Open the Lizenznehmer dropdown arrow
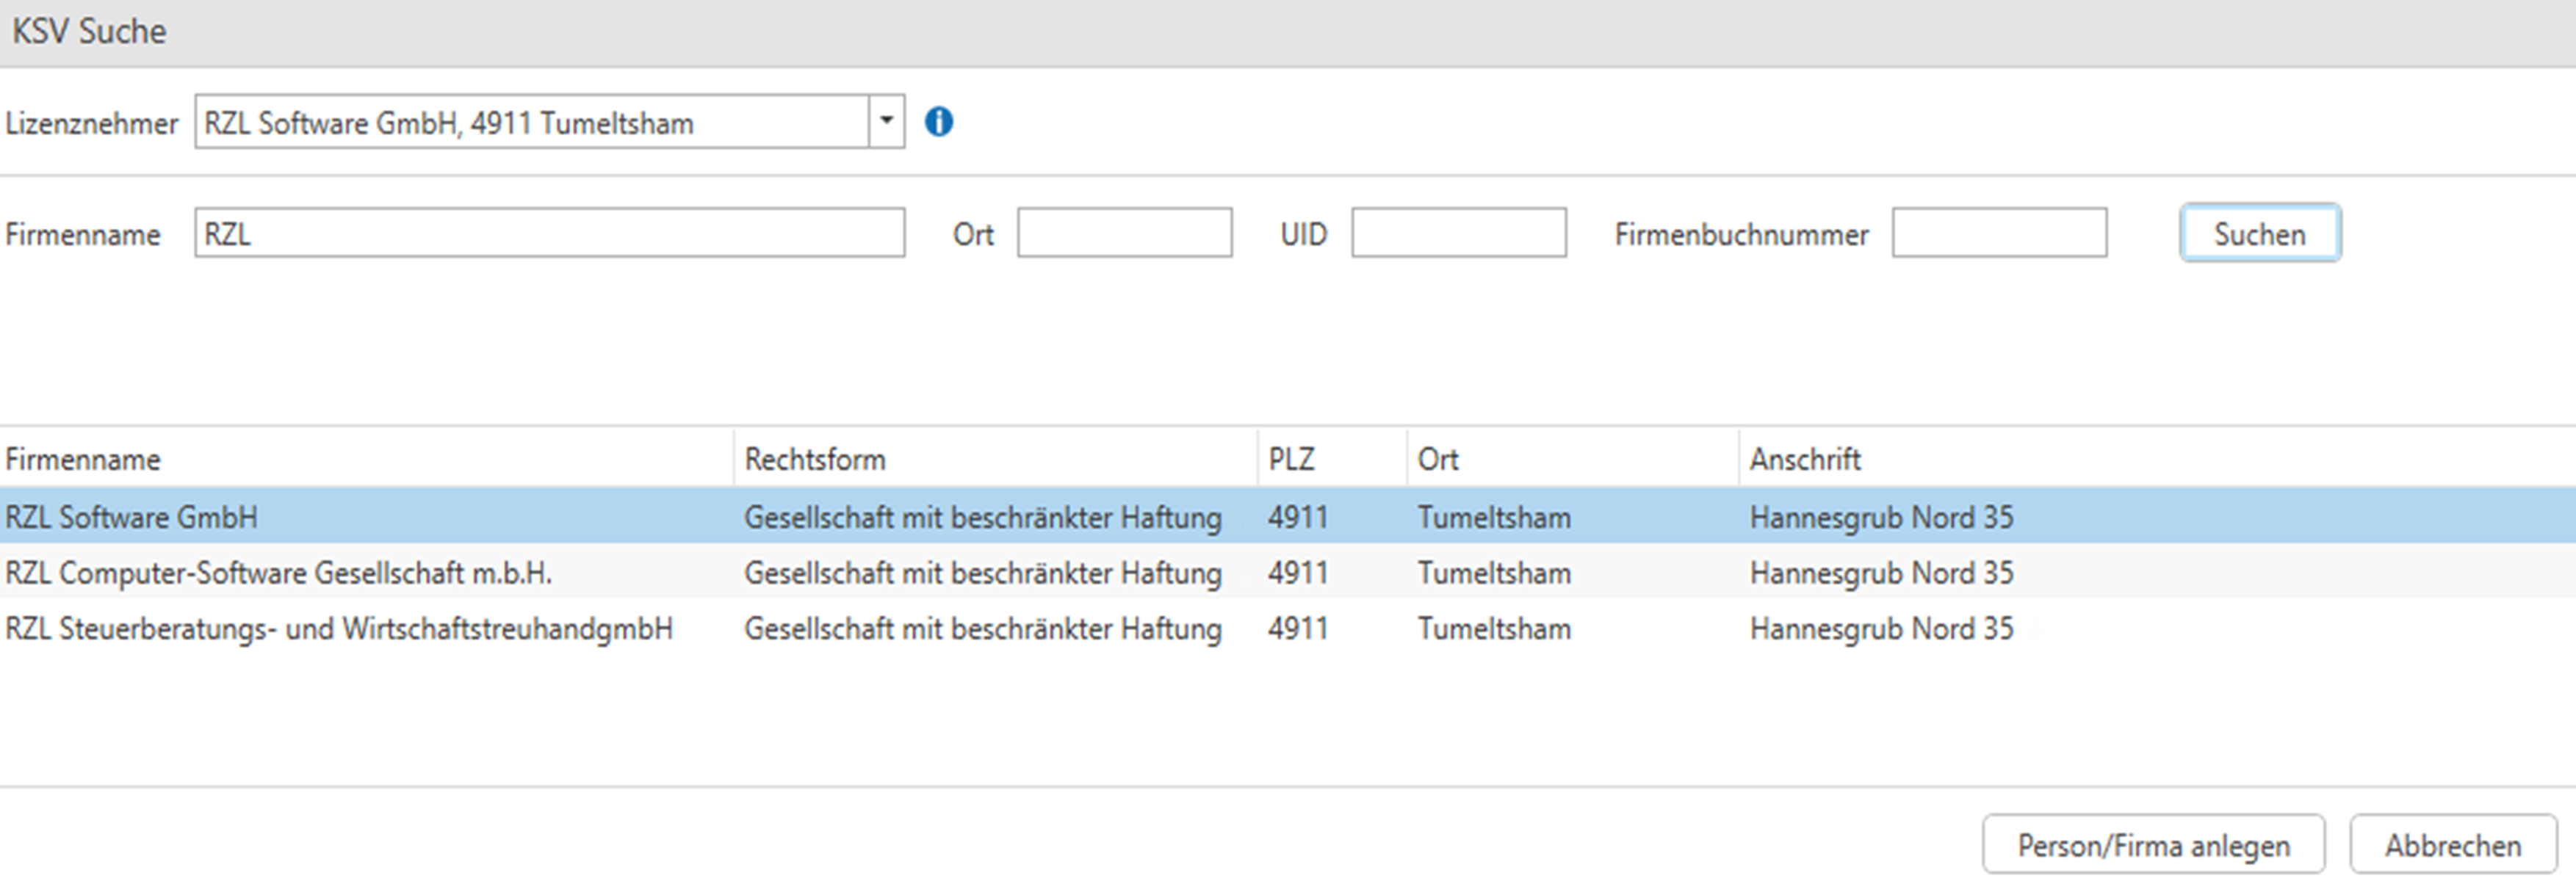This screenshot has width=2576, height=892. [886, 122]
